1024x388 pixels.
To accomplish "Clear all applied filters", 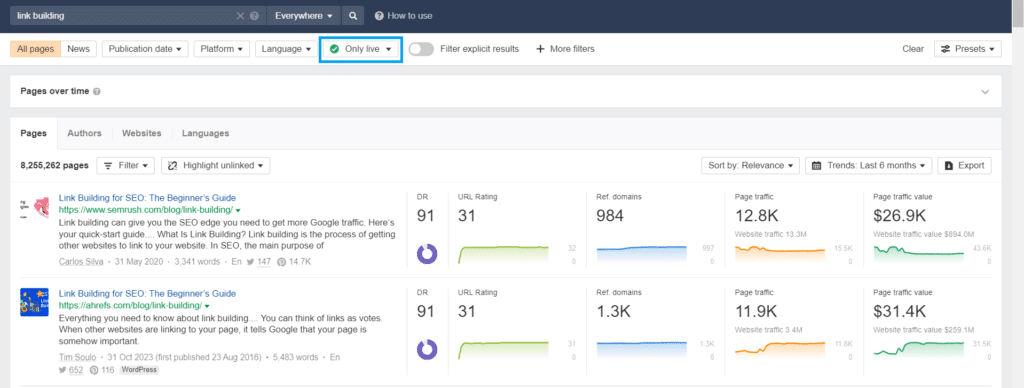I will (913, 49).
